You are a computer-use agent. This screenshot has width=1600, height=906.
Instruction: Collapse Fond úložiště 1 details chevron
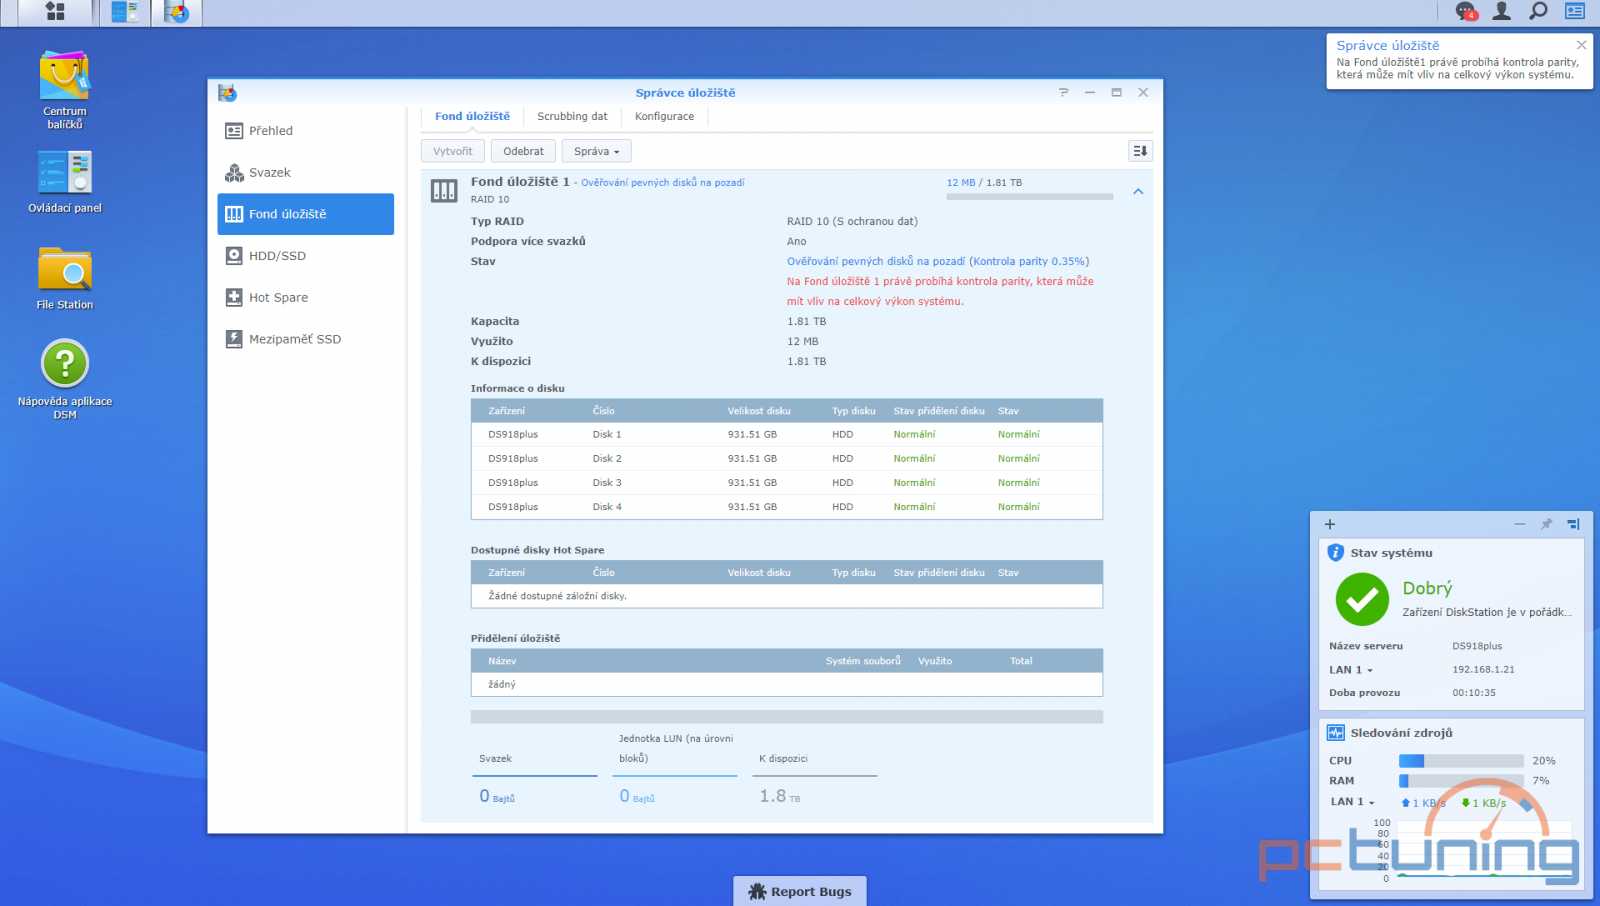pos(1138,191)
